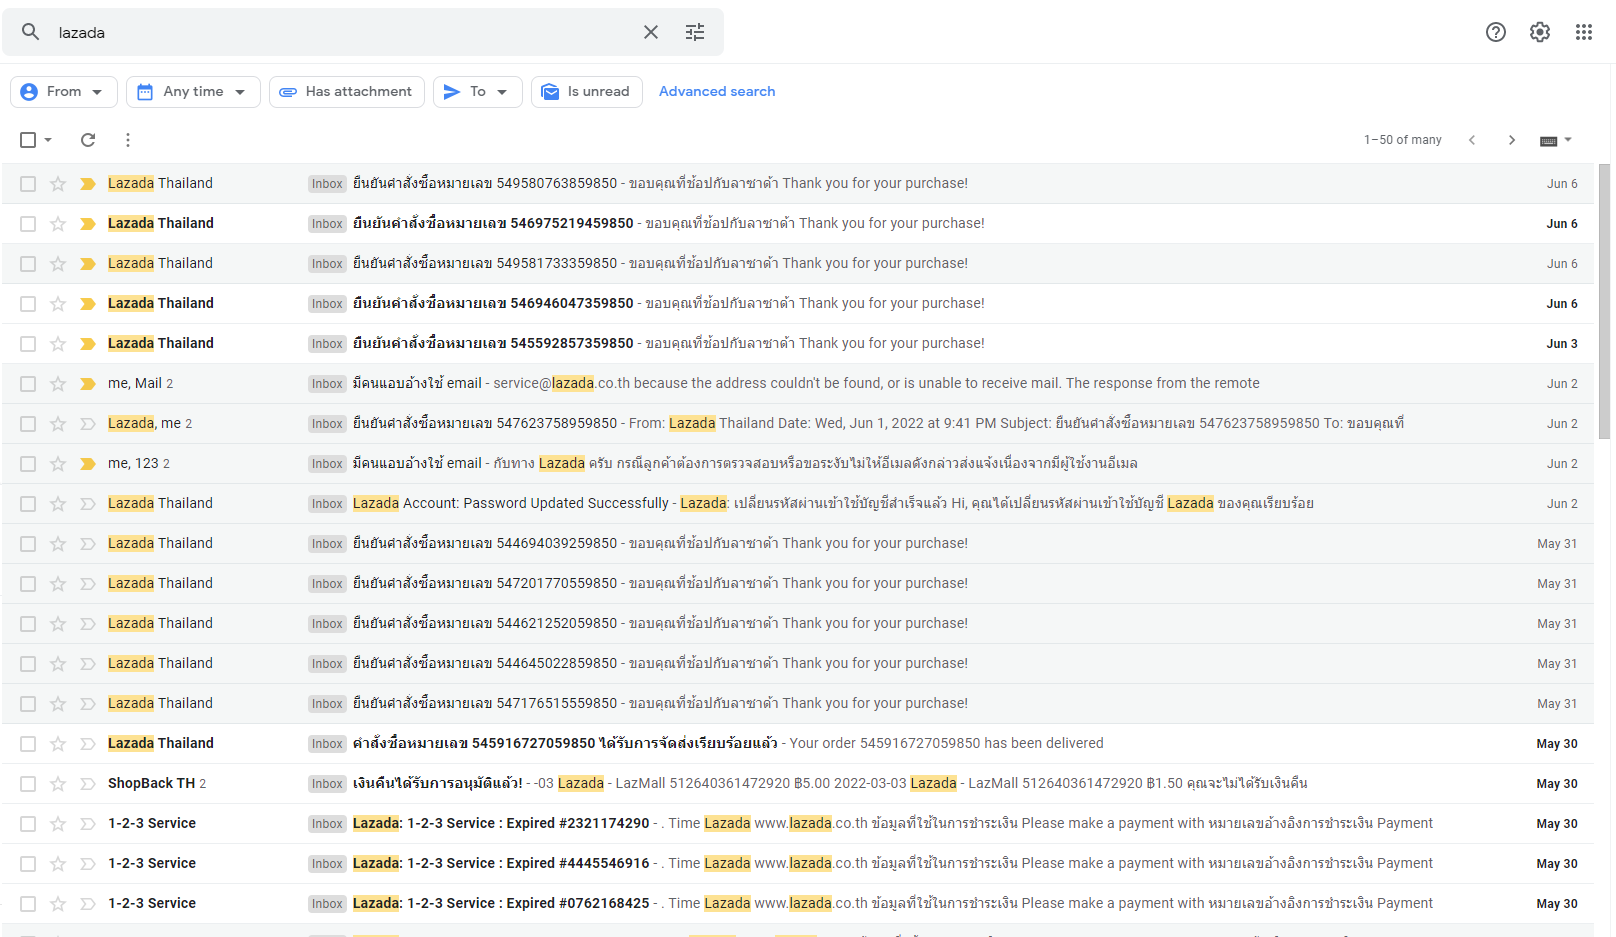Toggle the Has attachment filter
Image resolution: width=1616 pixels, height=937 pixels.
click(347, 92)
